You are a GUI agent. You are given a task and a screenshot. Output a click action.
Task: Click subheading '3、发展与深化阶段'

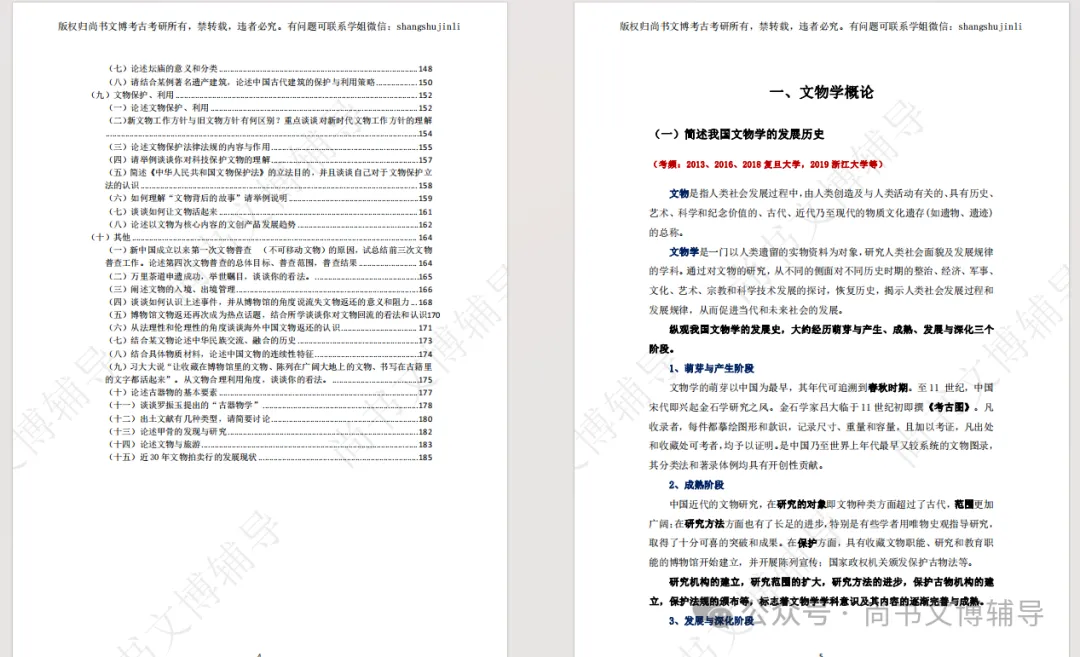[x=711, y=620]
